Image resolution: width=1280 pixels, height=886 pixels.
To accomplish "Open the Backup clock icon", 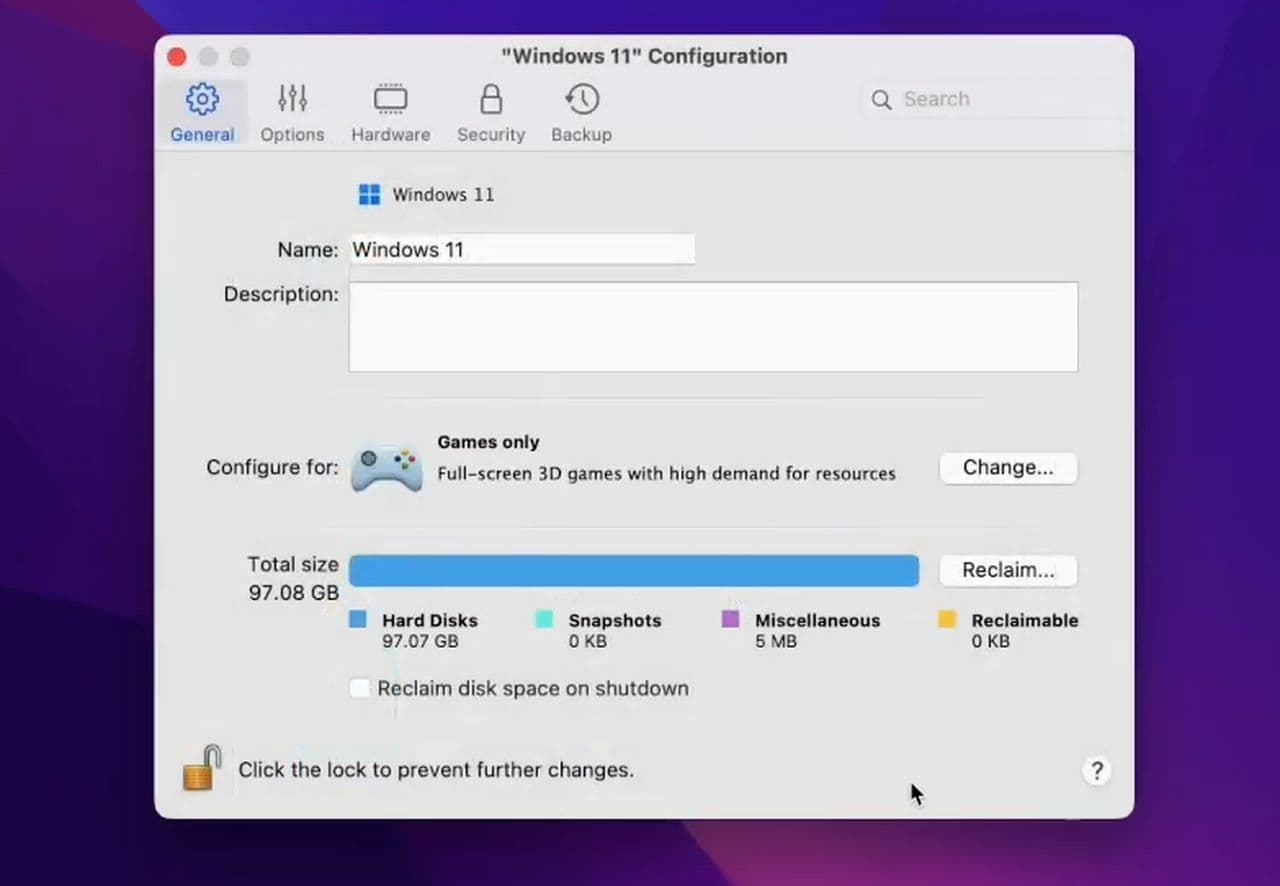I will click(x=581, y=99).
